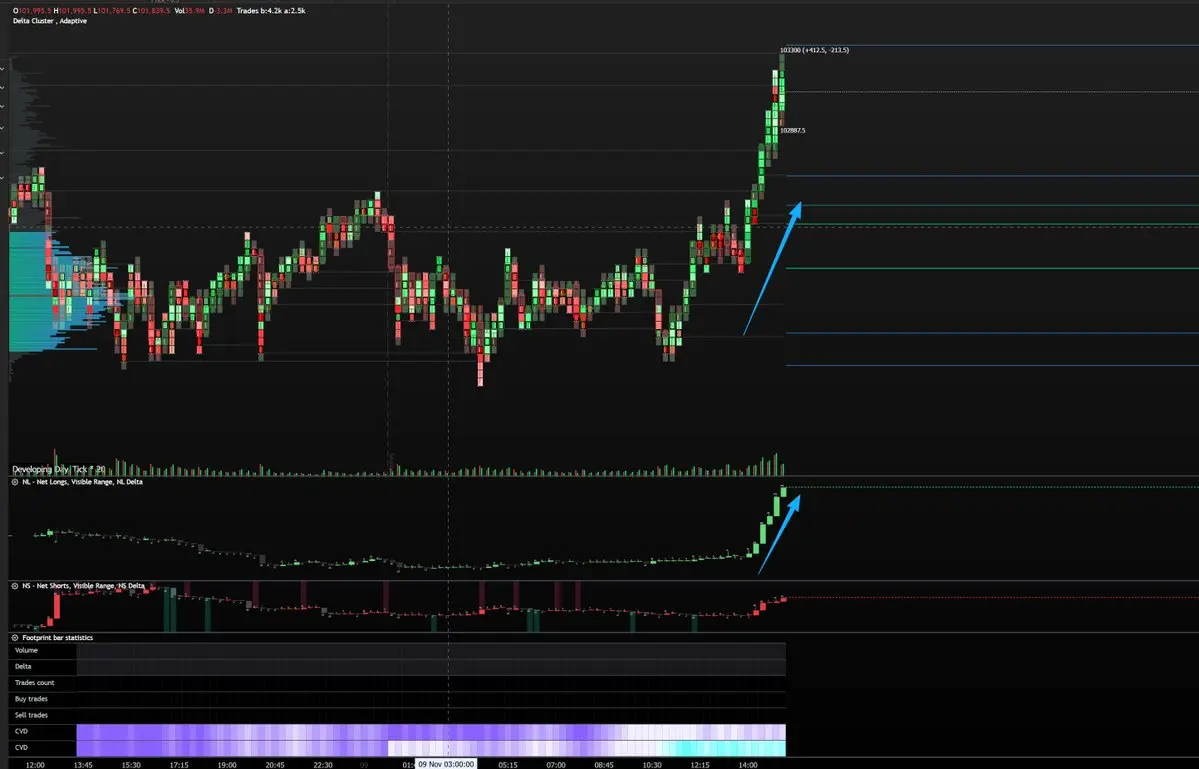Click the '09 Nov 03:00:00' crosshair time label

pos(446,764)
